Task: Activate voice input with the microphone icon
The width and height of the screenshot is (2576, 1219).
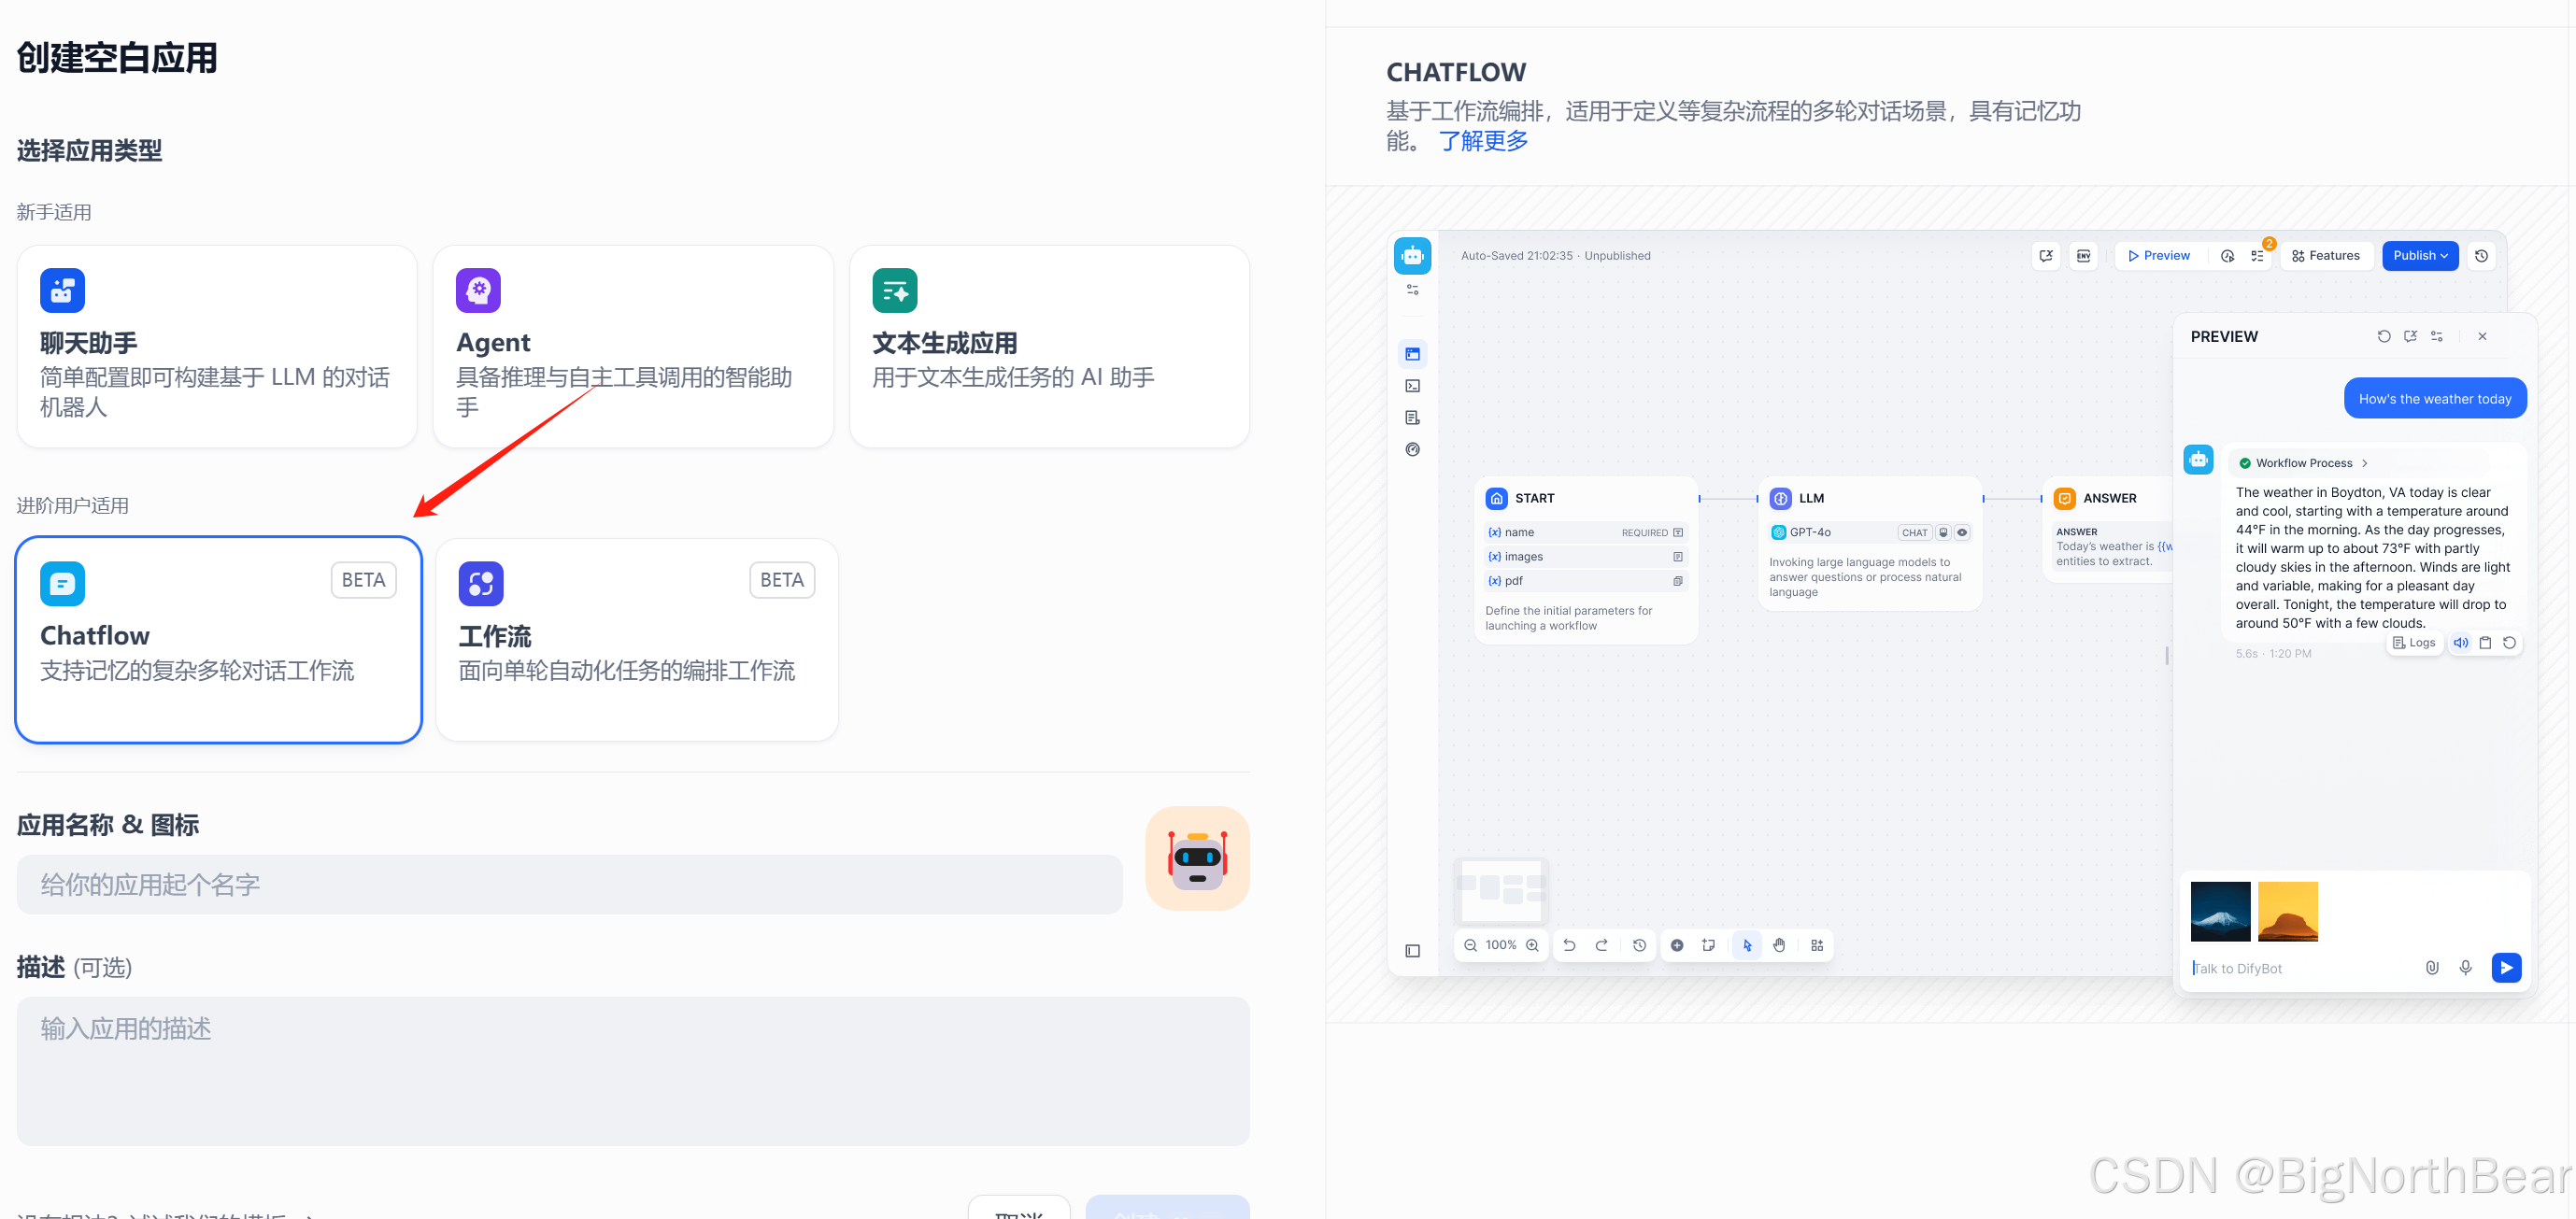Action: point(2466,967)
